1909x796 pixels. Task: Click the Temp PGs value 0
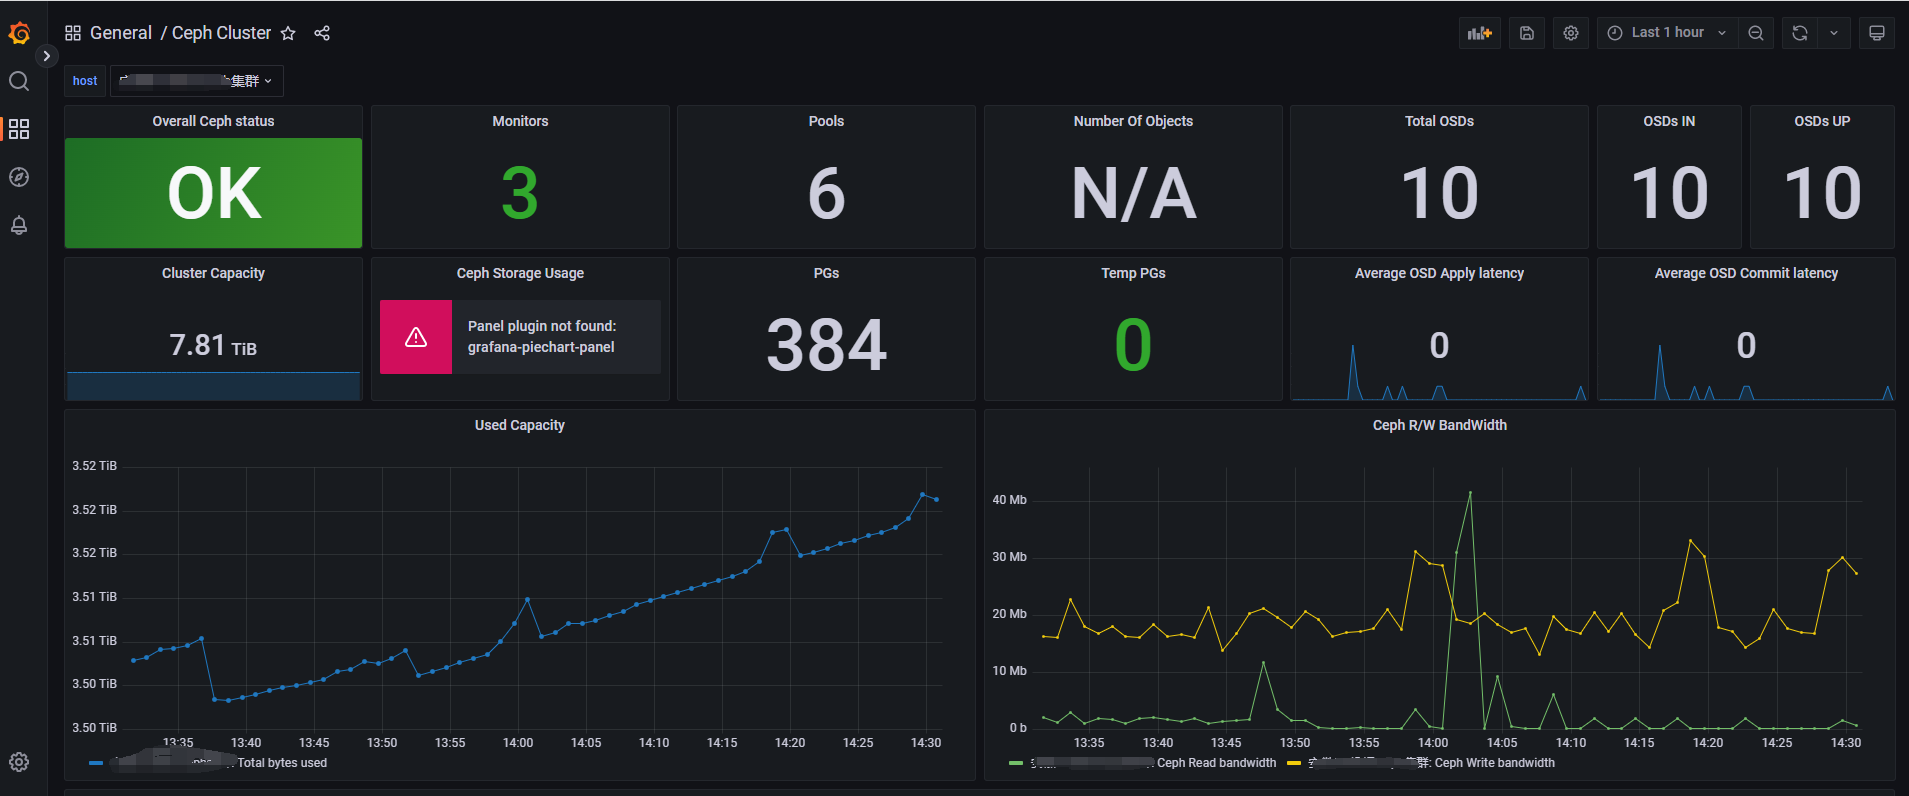[1133, 345]
